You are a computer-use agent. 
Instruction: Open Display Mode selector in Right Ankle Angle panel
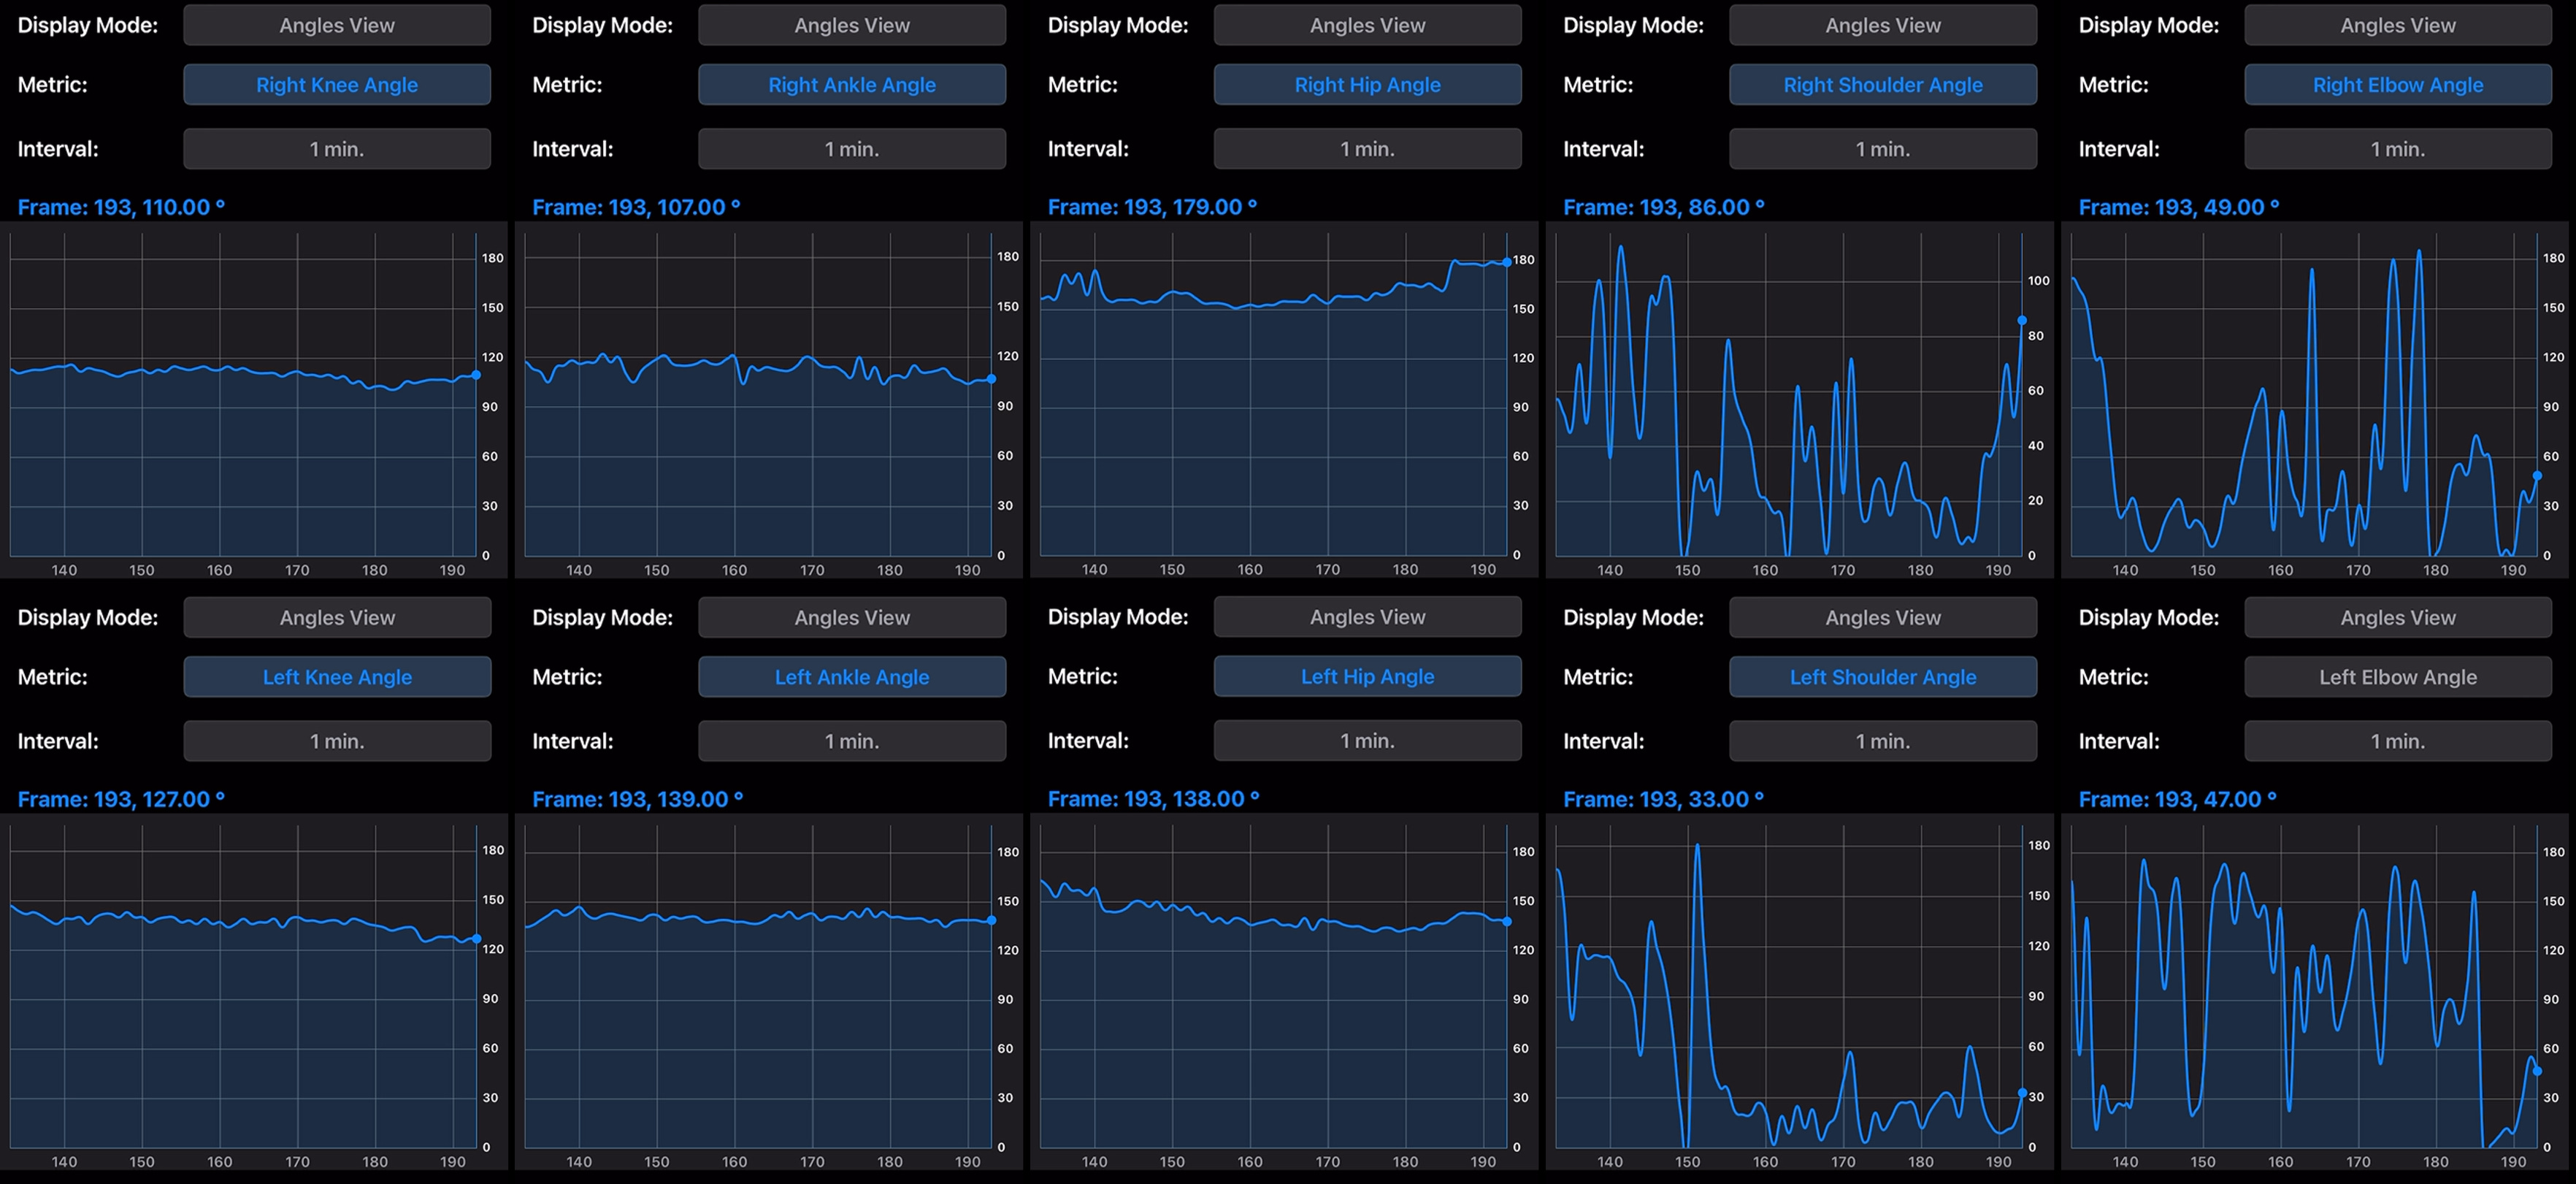(852, 25)
